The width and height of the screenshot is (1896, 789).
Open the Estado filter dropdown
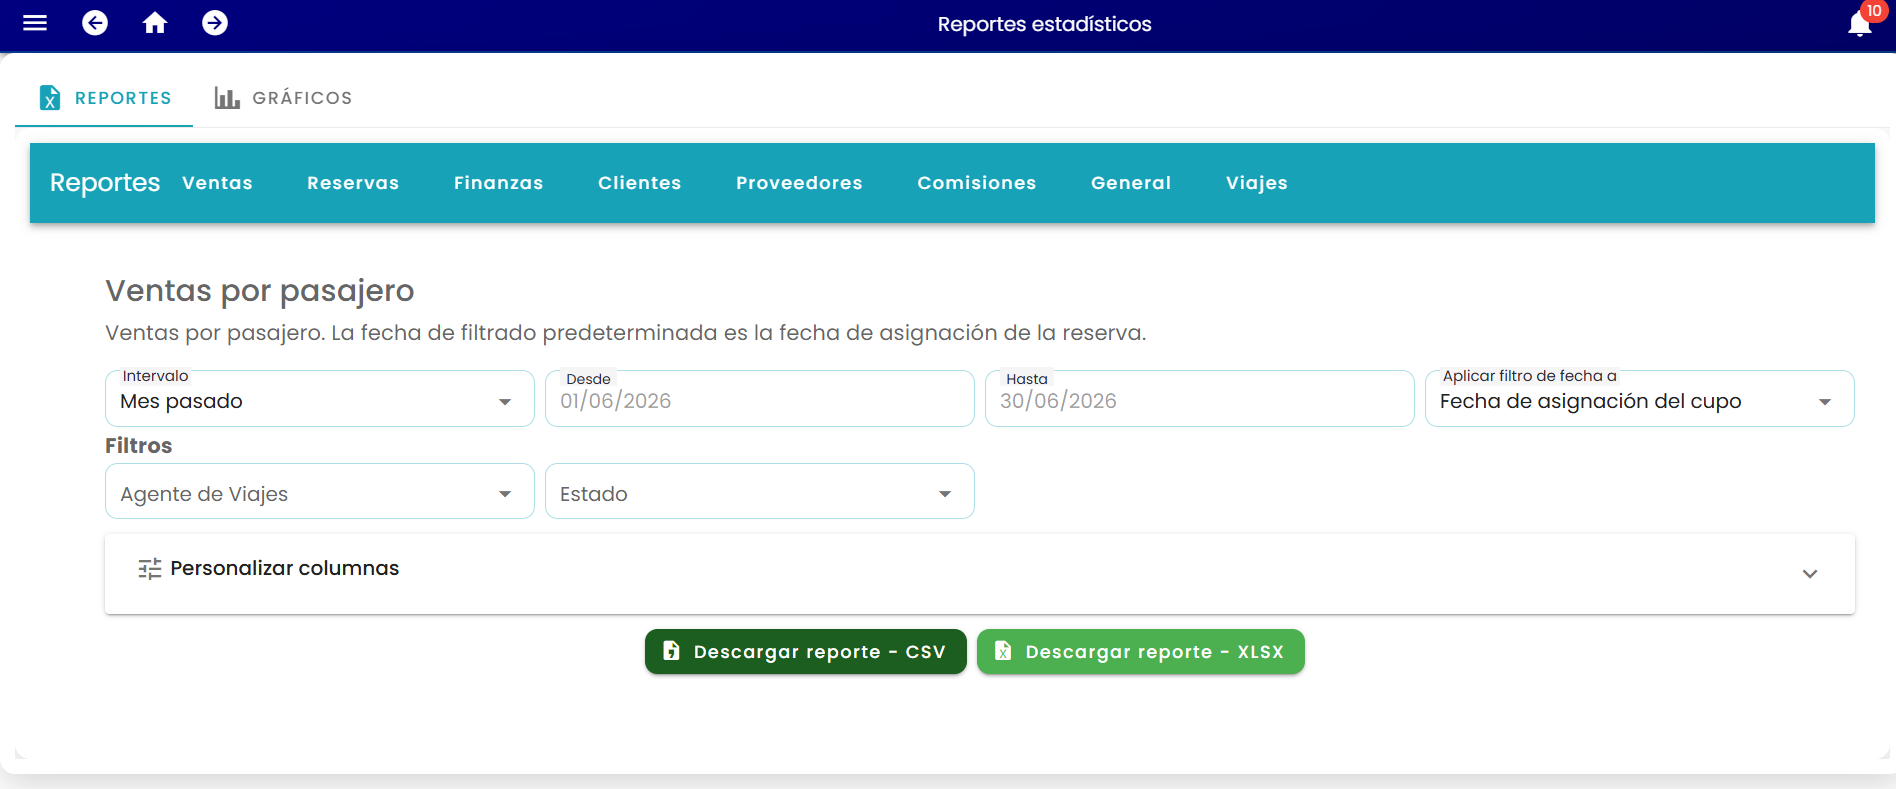point(760,491)
